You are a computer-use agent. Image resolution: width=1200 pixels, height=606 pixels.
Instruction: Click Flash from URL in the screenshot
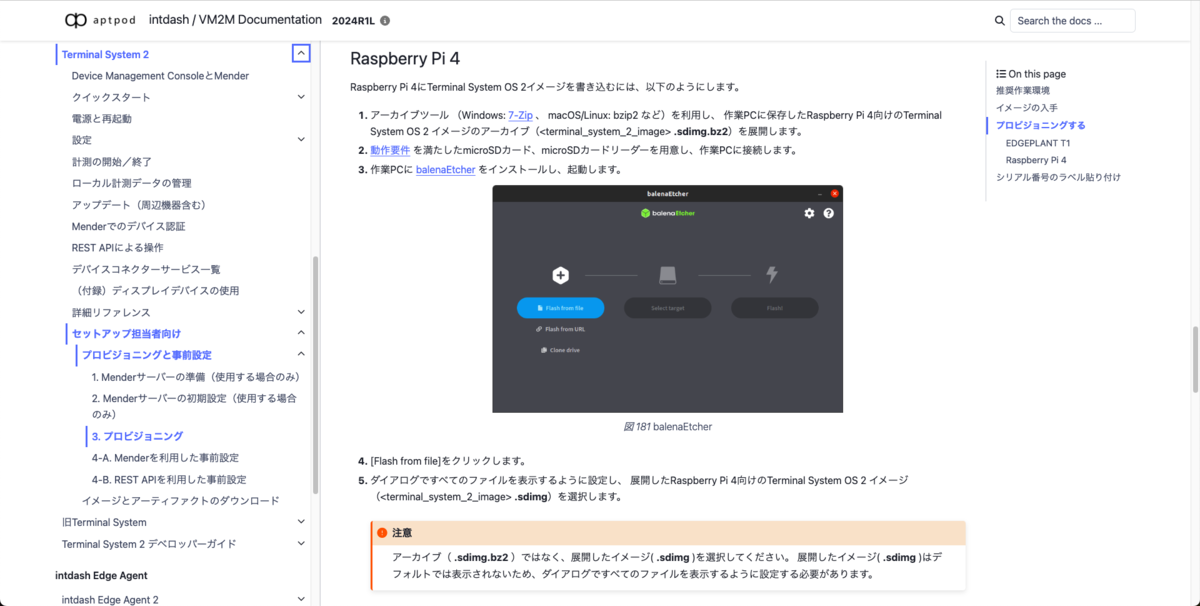[x=561, y=329]
